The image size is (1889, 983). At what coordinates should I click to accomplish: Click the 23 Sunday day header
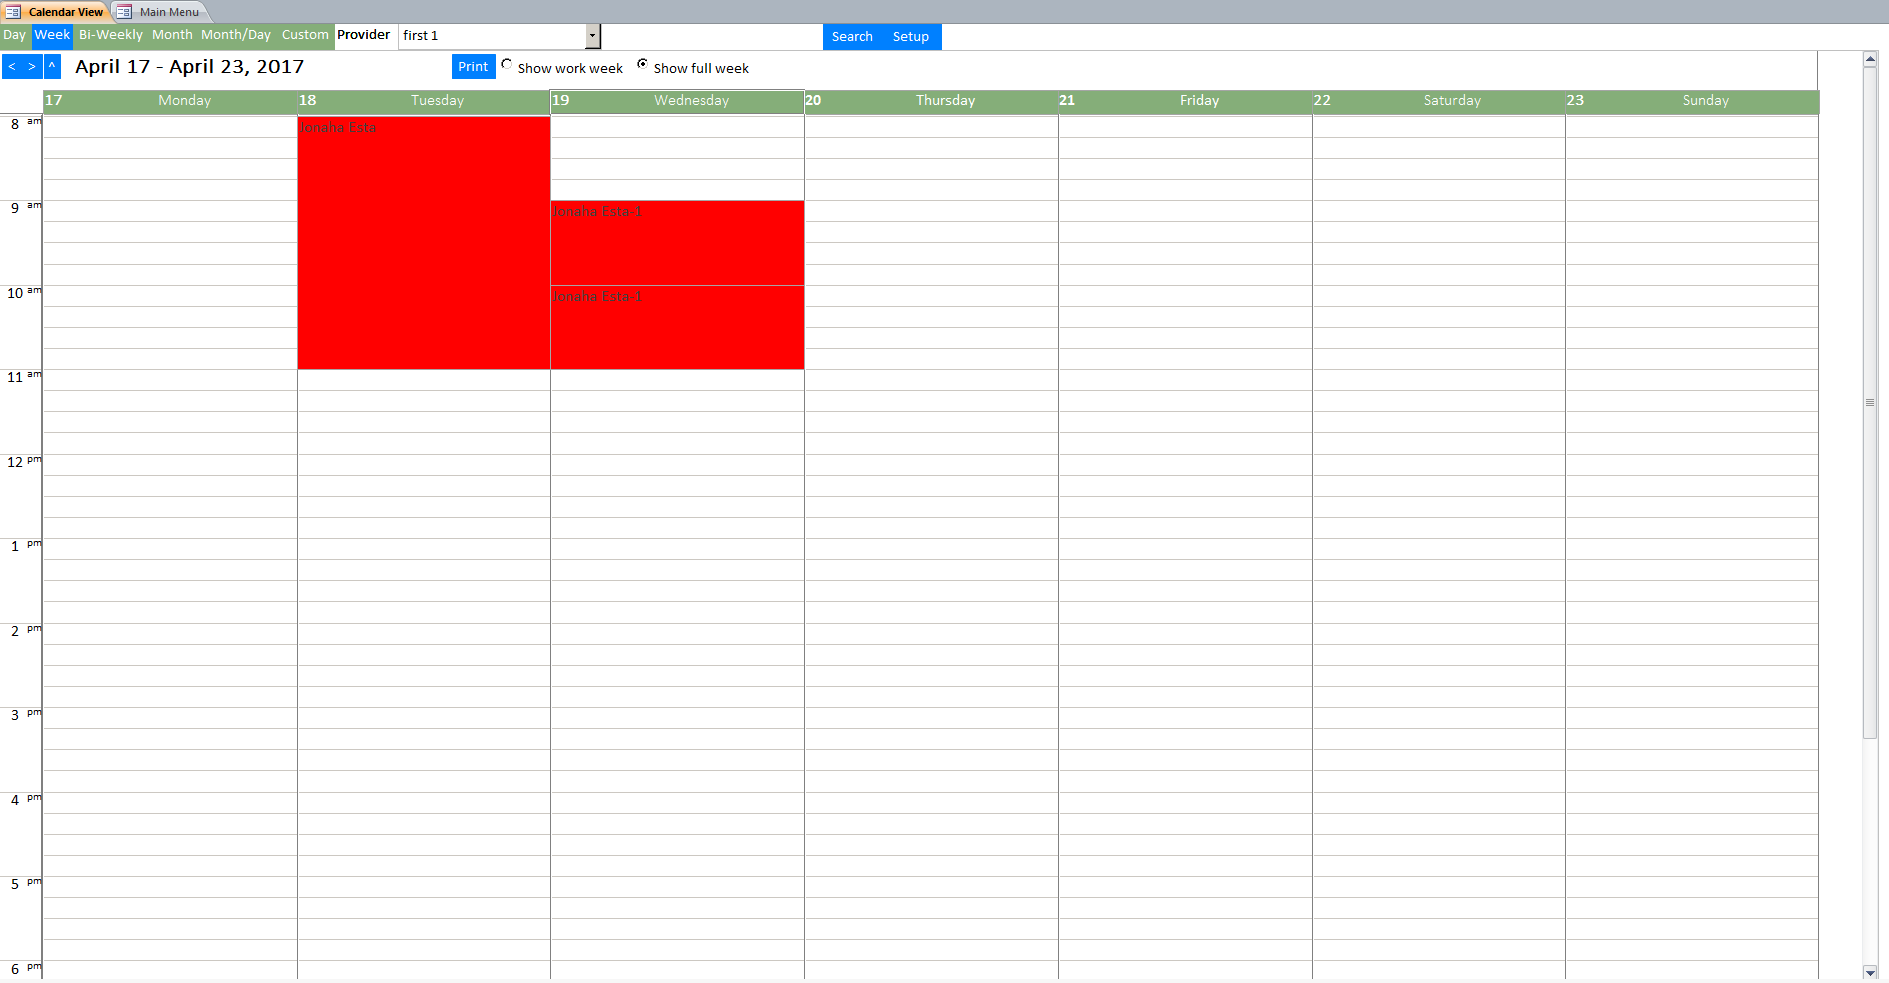coord(1692,101)
